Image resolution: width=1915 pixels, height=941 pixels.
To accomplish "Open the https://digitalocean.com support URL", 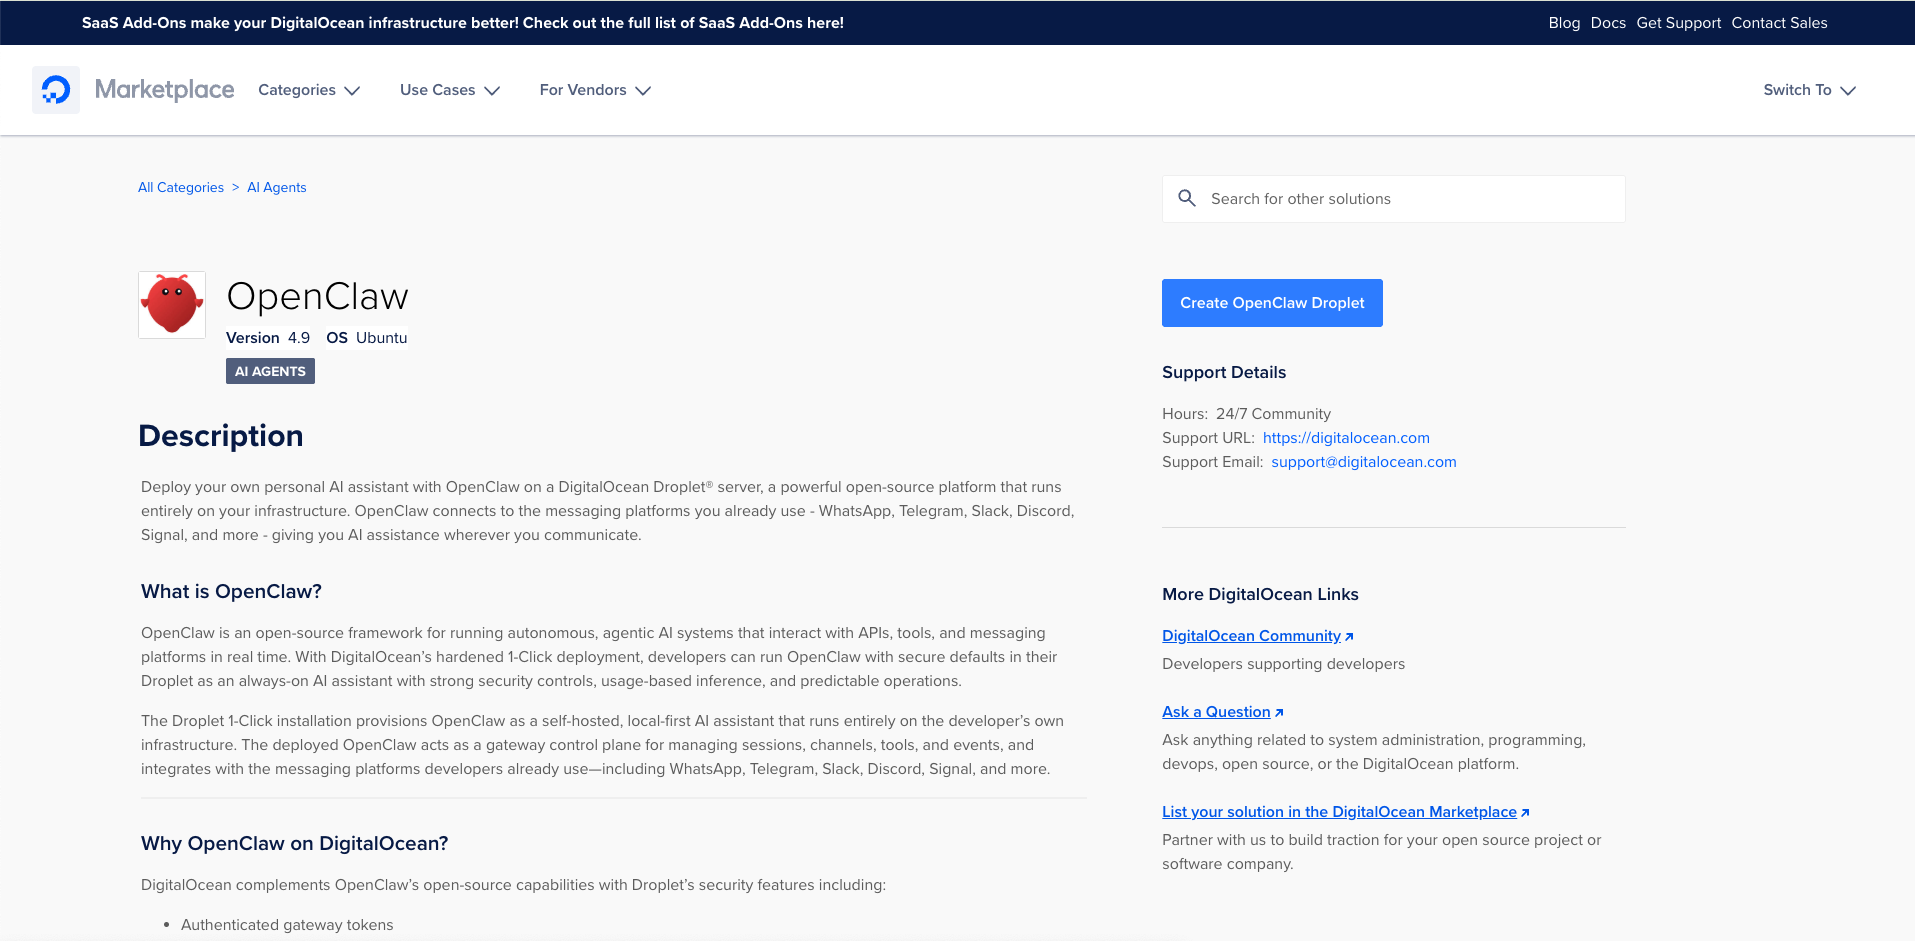I will (x=1346, y=438).
